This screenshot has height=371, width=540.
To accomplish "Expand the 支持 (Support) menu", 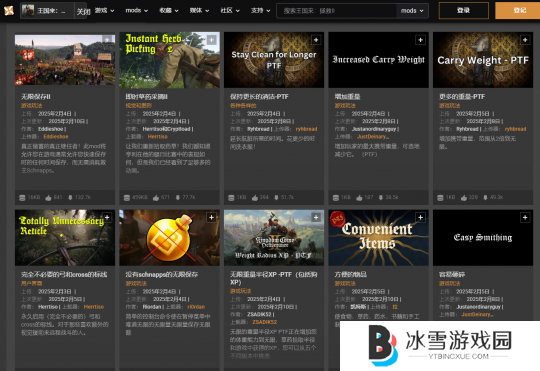I will [x=260, y=11].
